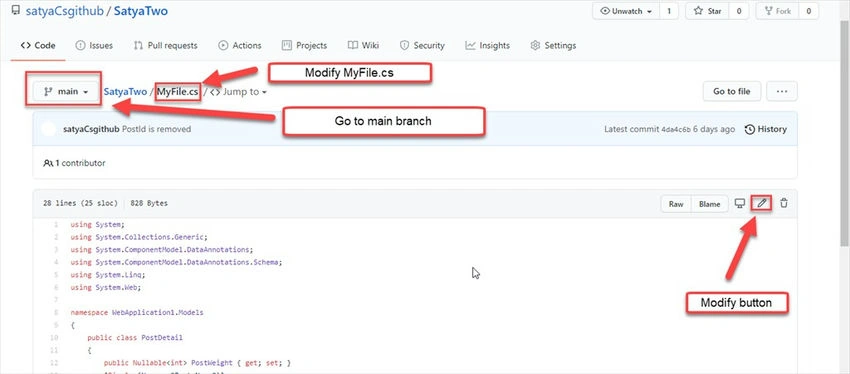Viewport: 850px width, 374px height.
Task: Open the Unwatch notifications dropdown
Action: (x=626, y=11)
